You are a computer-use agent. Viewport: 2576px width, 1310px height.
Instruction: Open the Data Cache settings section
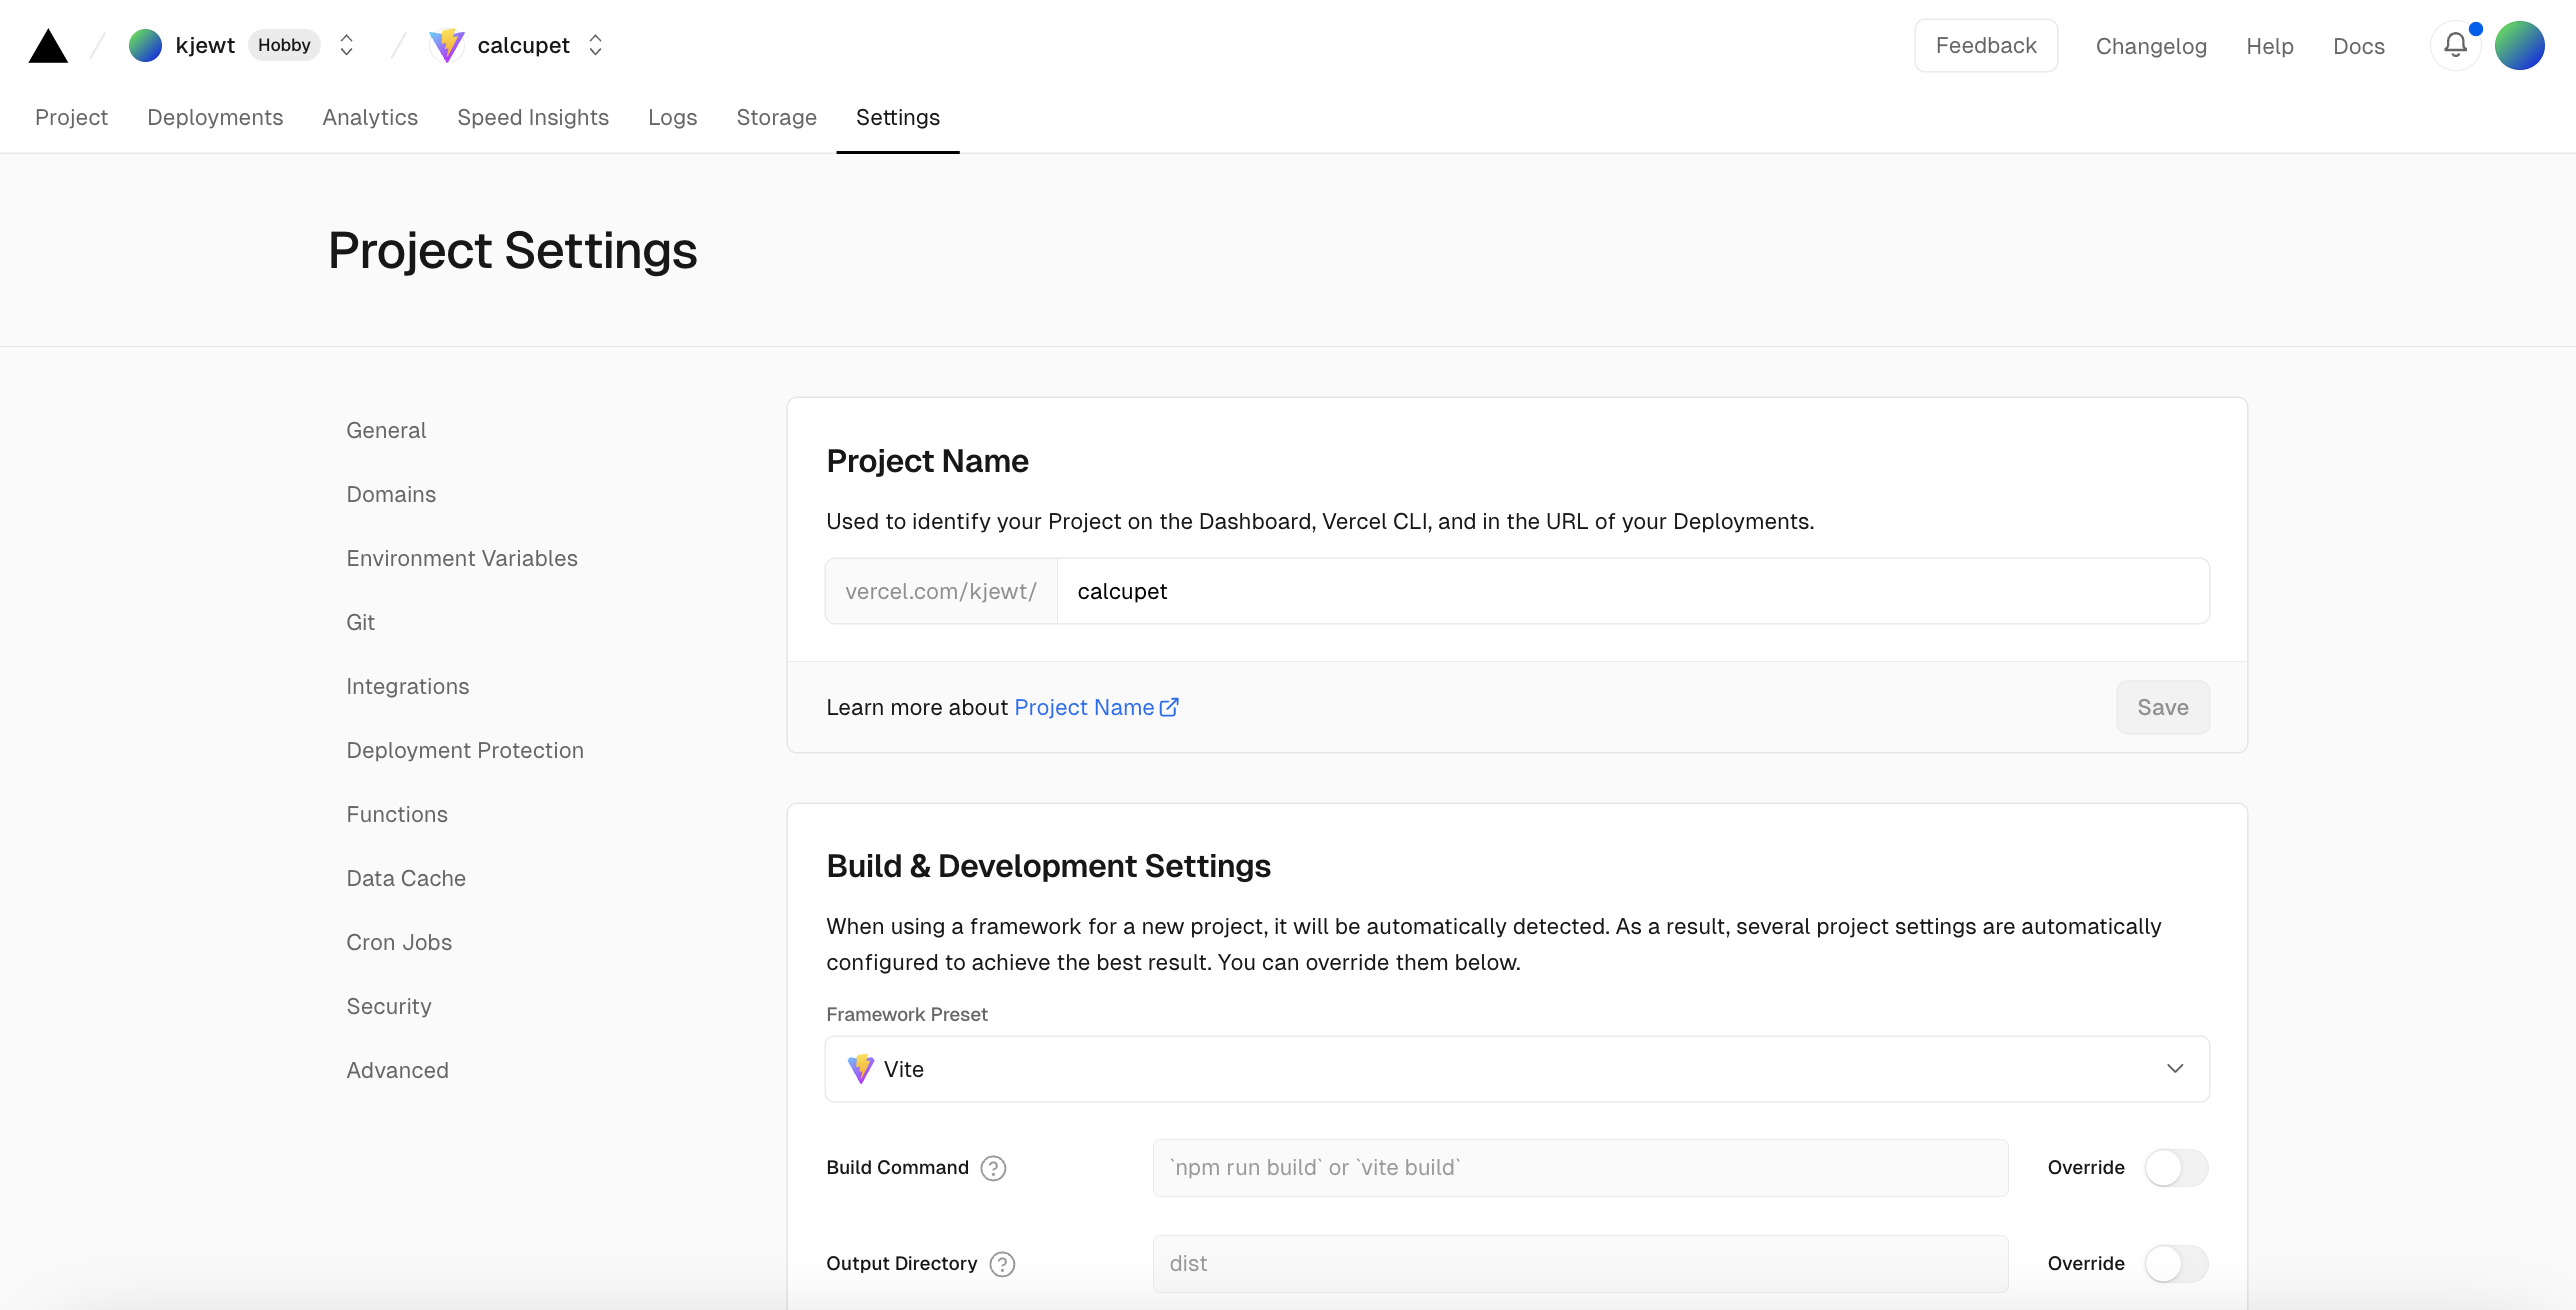pyautogui.click(x=406, y=878)
